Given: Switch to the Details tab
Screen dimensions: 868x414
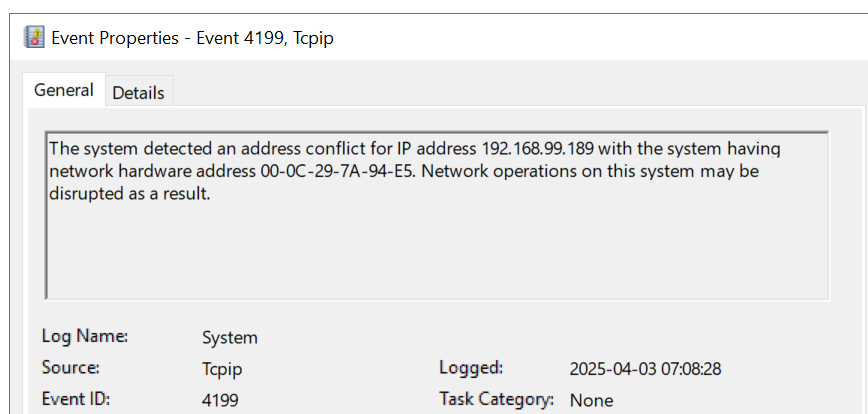Looking at the screenshot, I should pyautogui.click(x=138, y=92).
